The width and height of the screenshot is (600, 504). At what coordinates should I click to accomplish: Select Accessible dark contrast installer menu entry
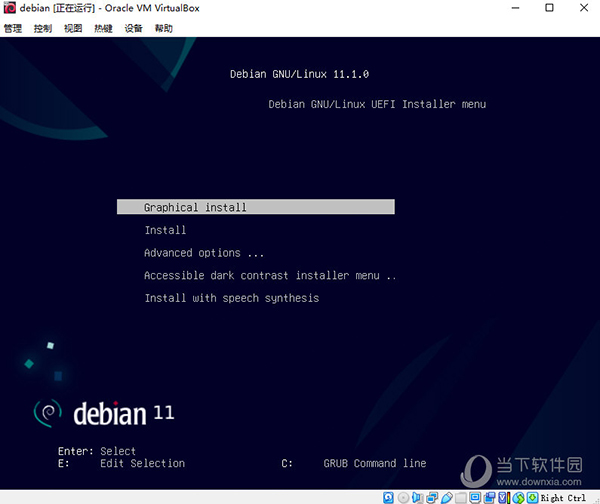270,276
